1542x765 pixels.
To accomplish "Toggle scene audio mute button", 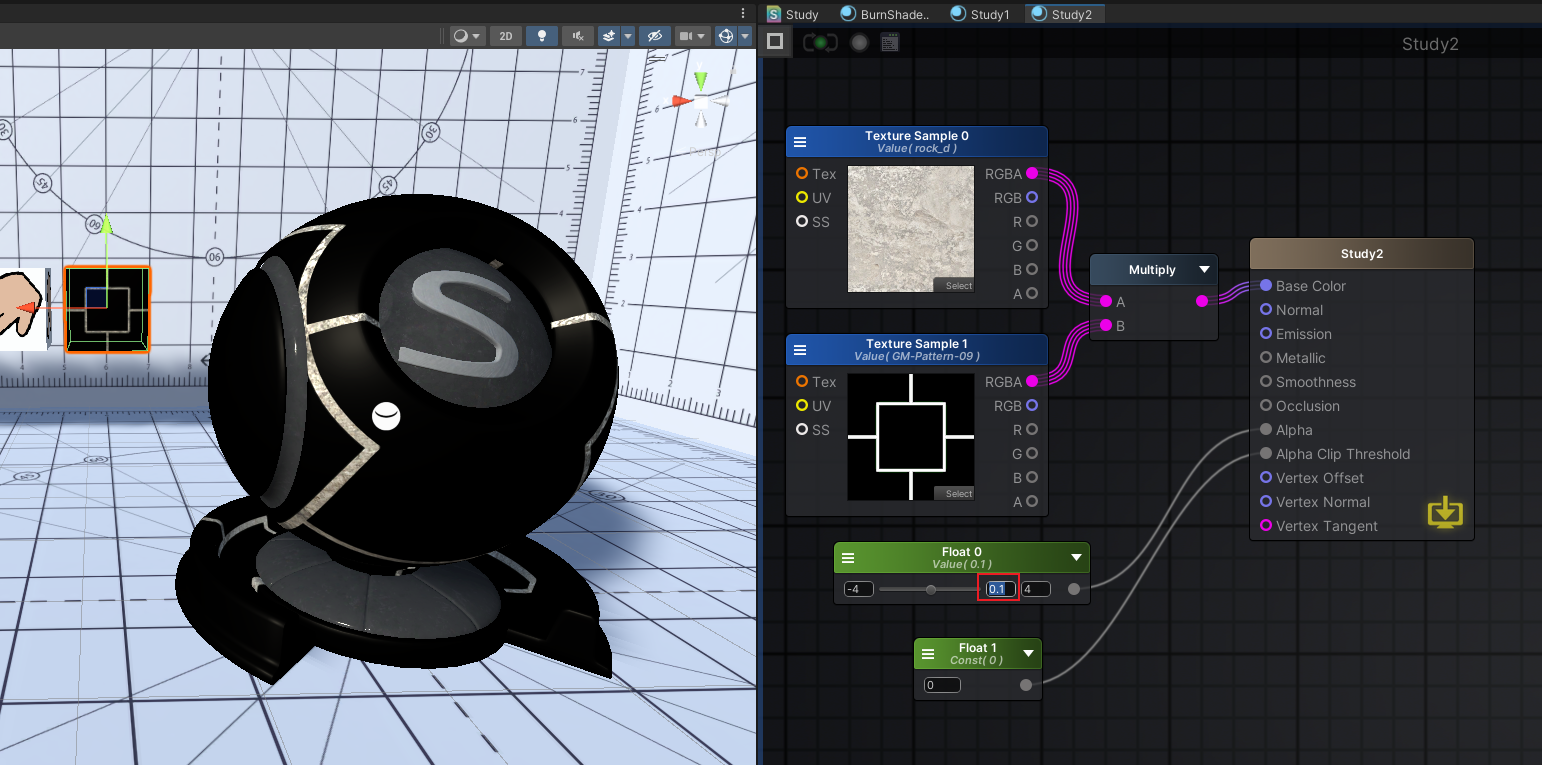I will [577, 36].
